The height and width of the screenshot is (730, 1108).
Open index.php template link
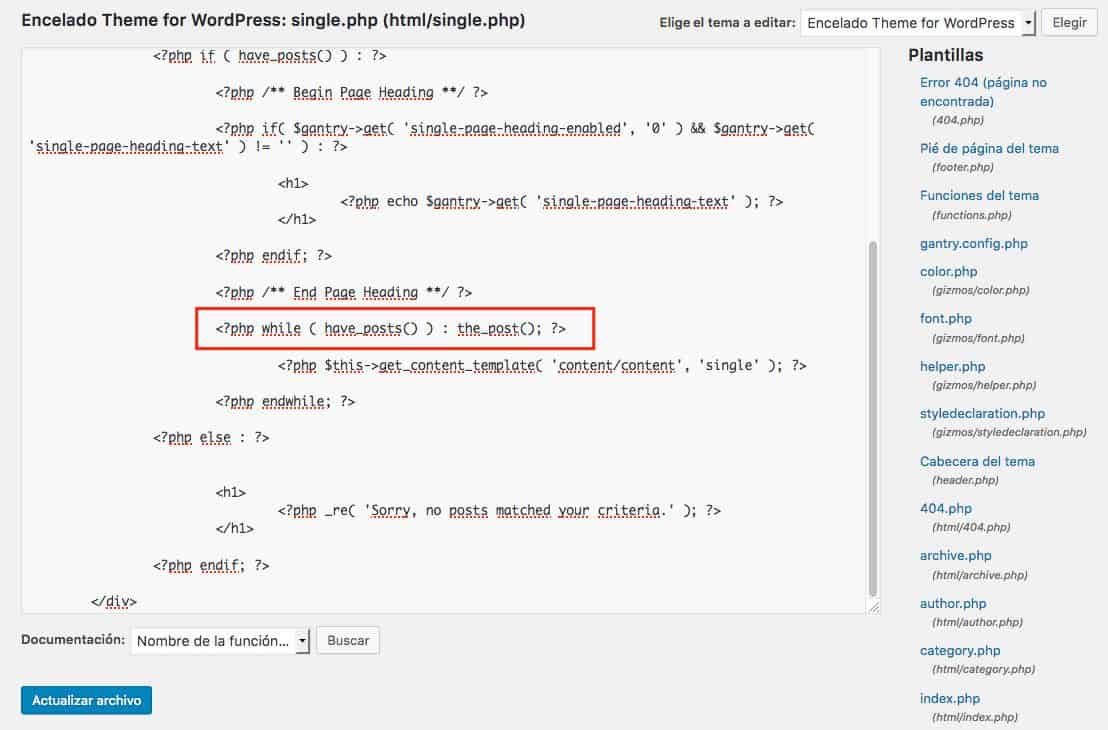coord(949,699)
